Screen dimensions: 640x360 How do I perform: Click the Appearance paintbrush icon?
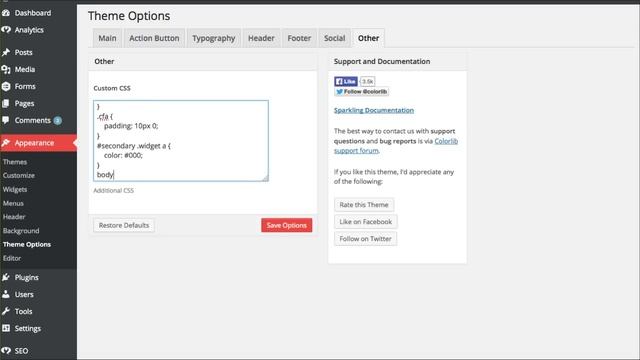(x=6, y=143)
